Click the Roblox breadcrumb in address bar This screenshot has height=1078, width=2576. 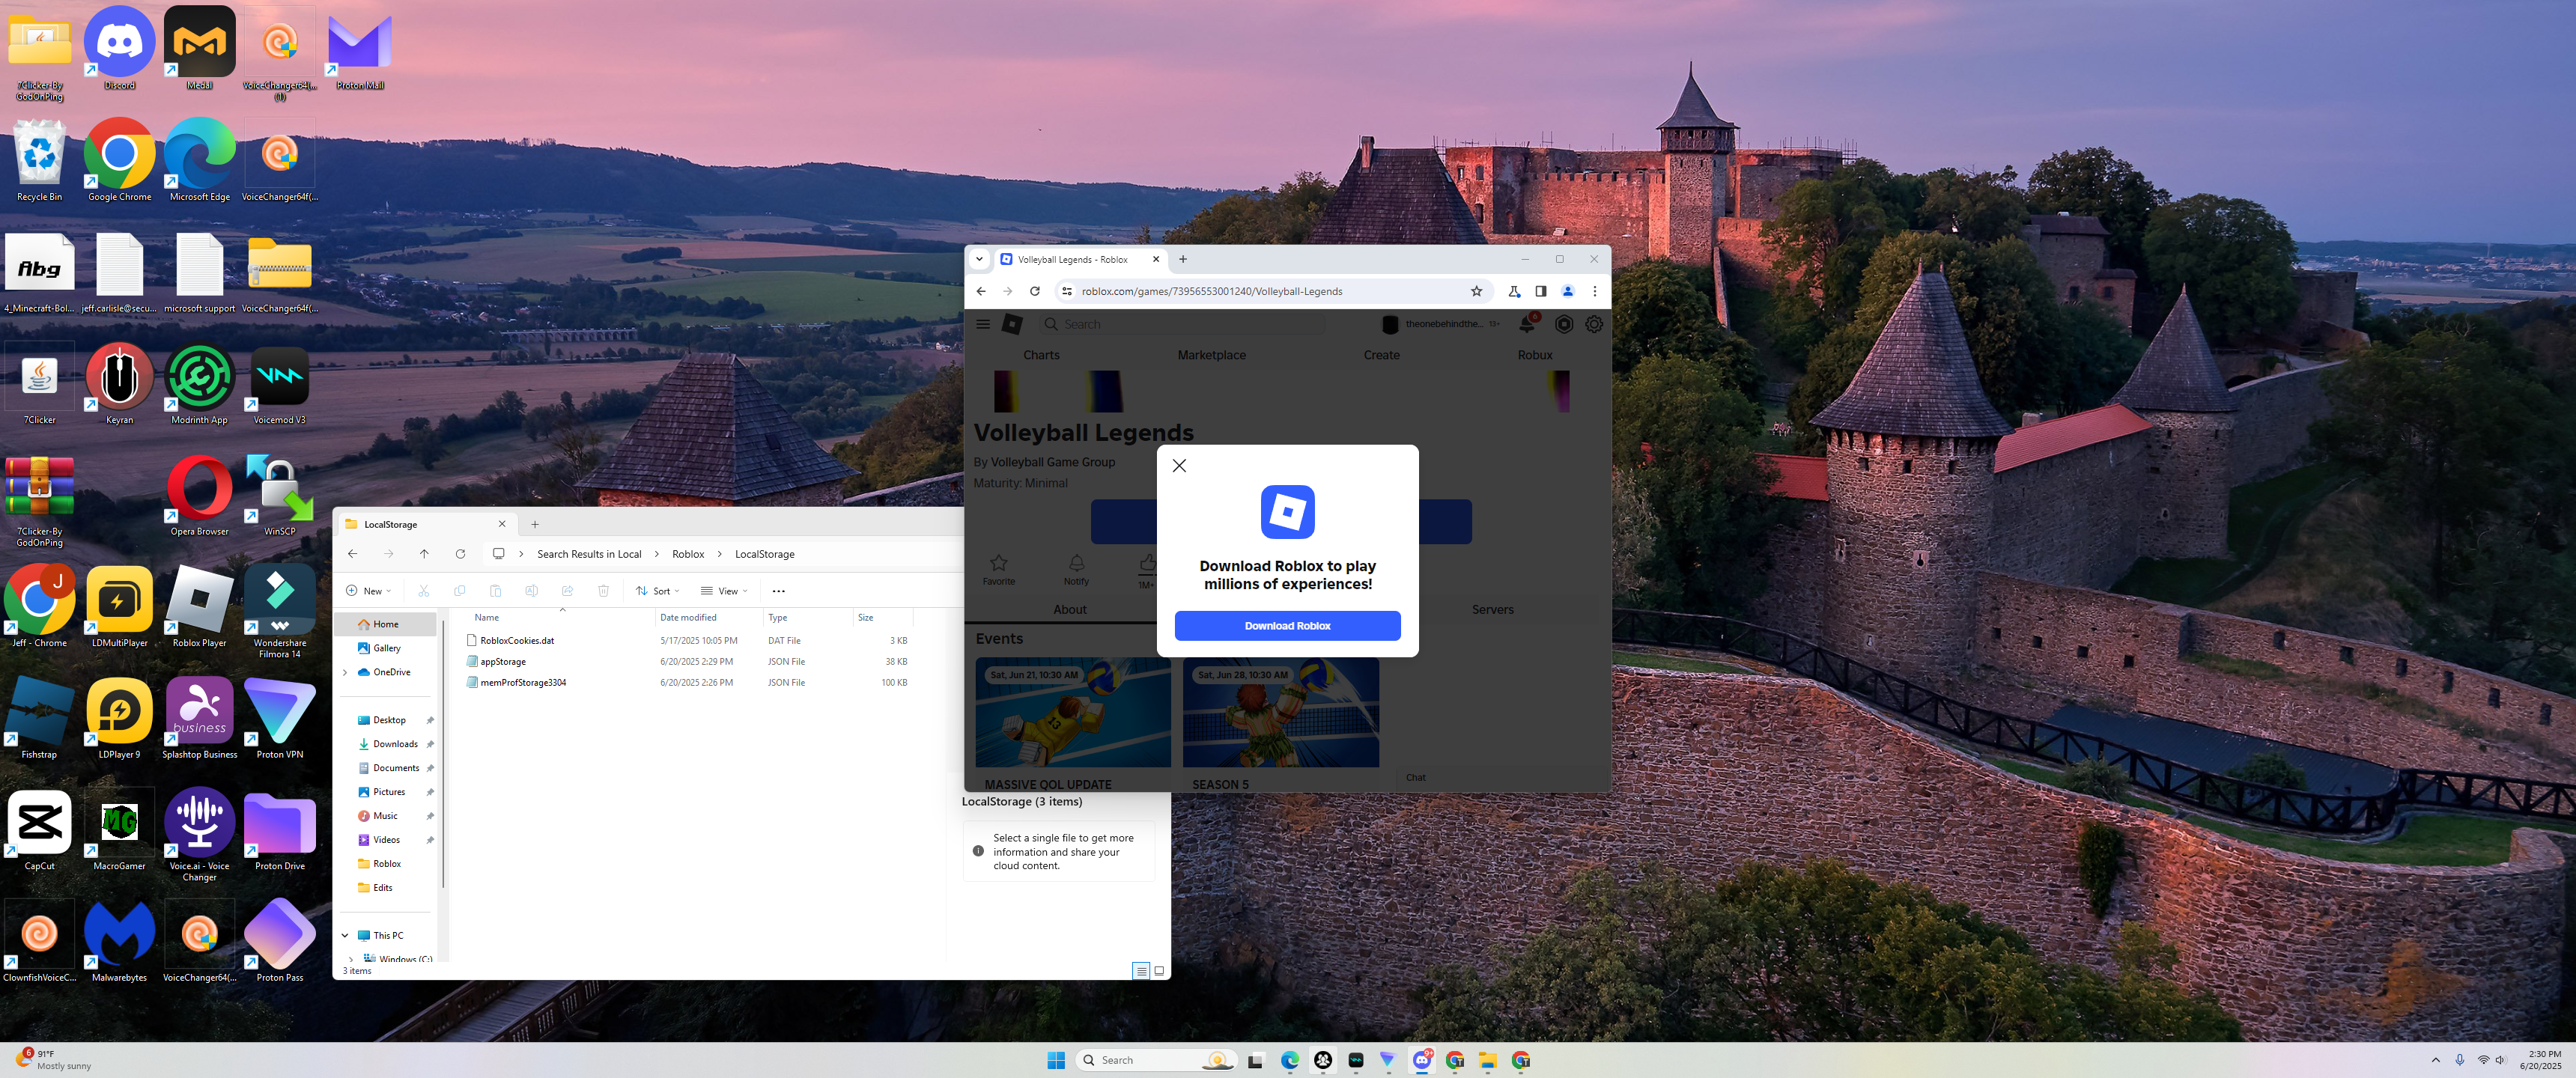tap(688, 554)
